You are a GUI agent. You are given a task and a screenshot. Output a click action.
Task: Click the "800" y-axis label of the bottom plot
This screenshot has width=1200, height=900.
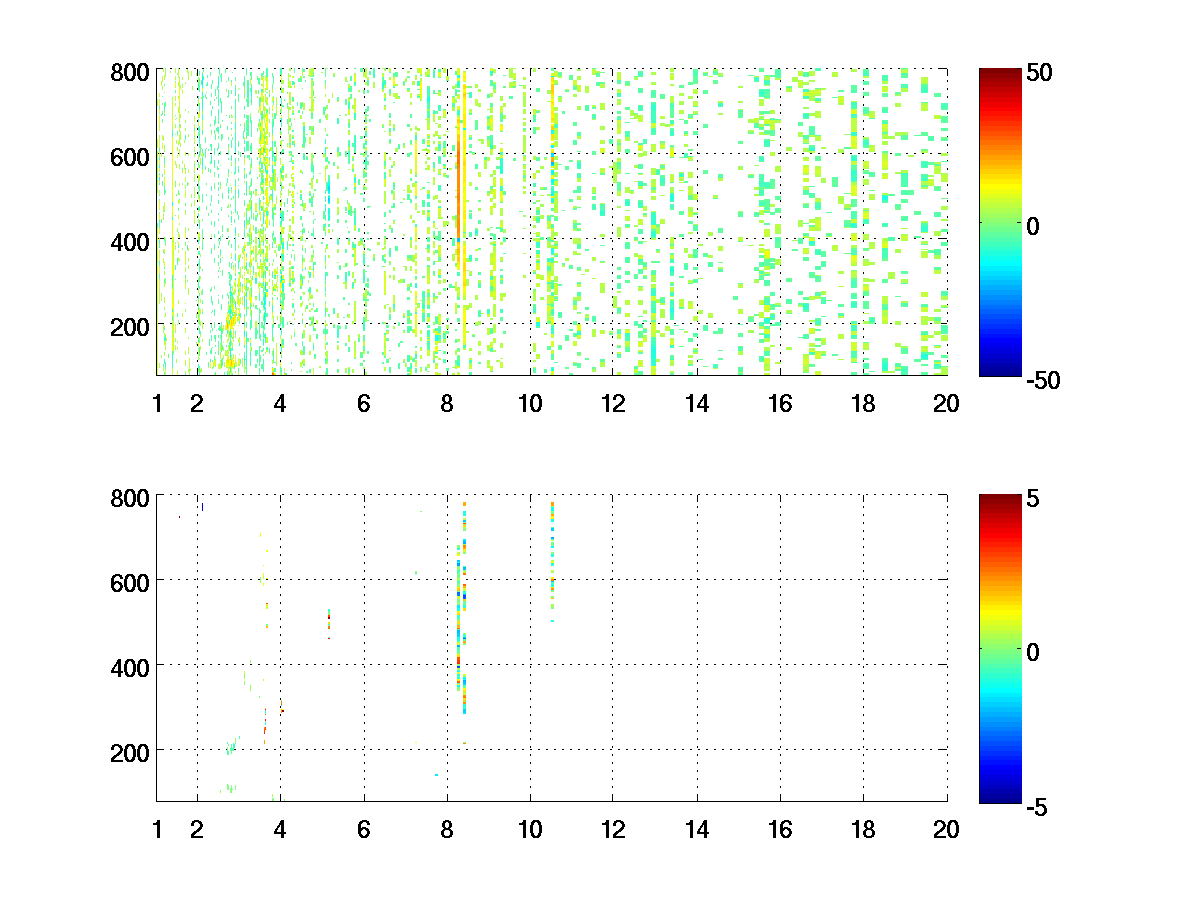coord(130,498)
